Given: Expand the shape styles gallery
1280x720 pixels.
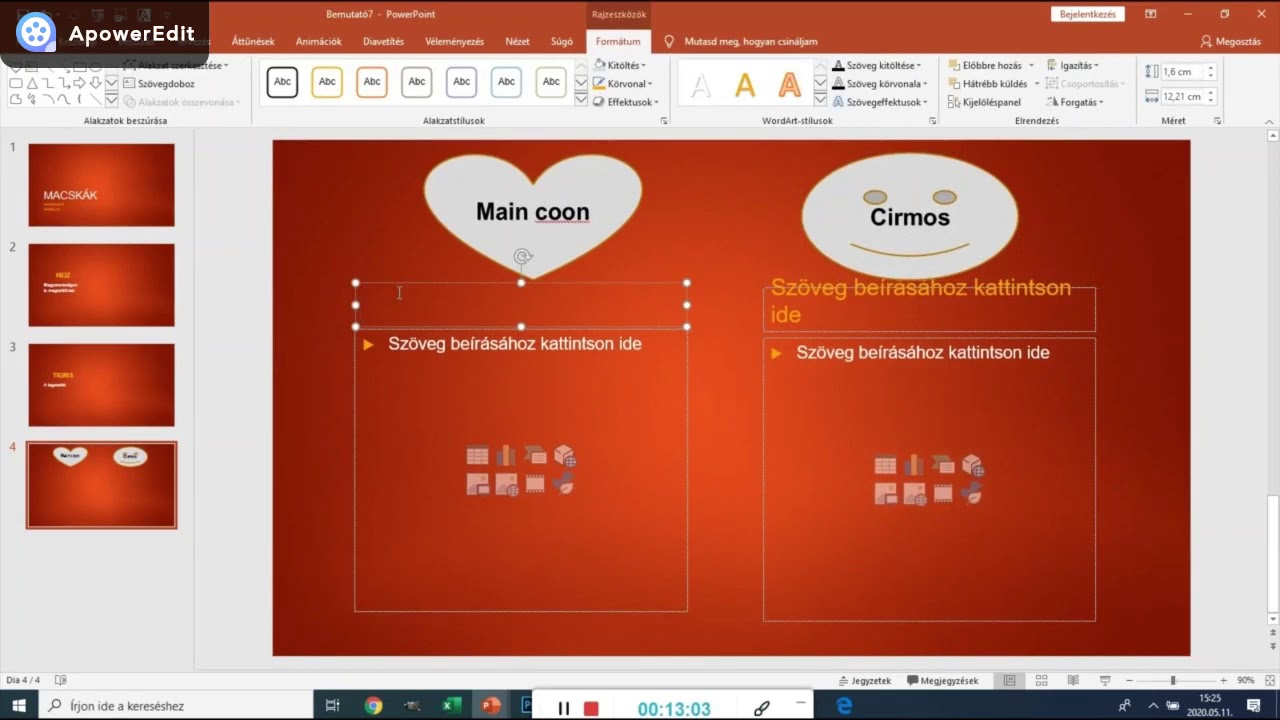Looking at the screenshot, I should (x=581, y=101).
